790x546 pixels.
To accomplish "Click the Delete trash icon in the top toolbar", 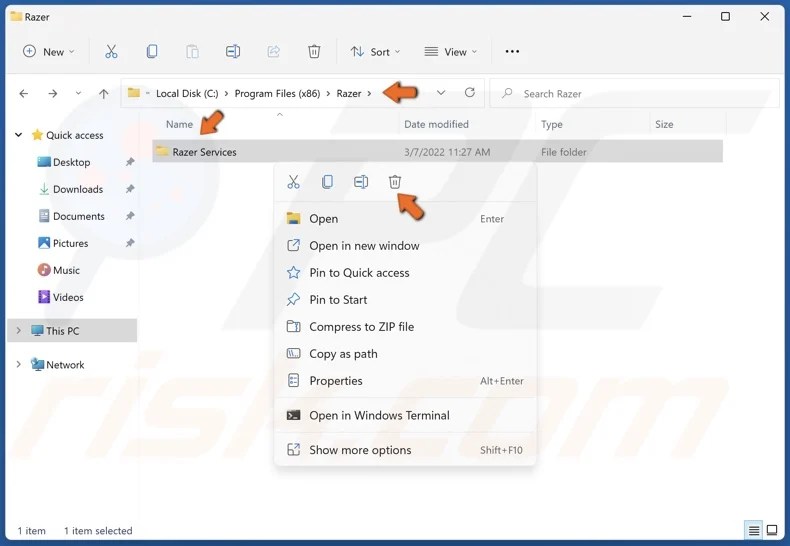I will pyautogui.click(x=314, y=51).
